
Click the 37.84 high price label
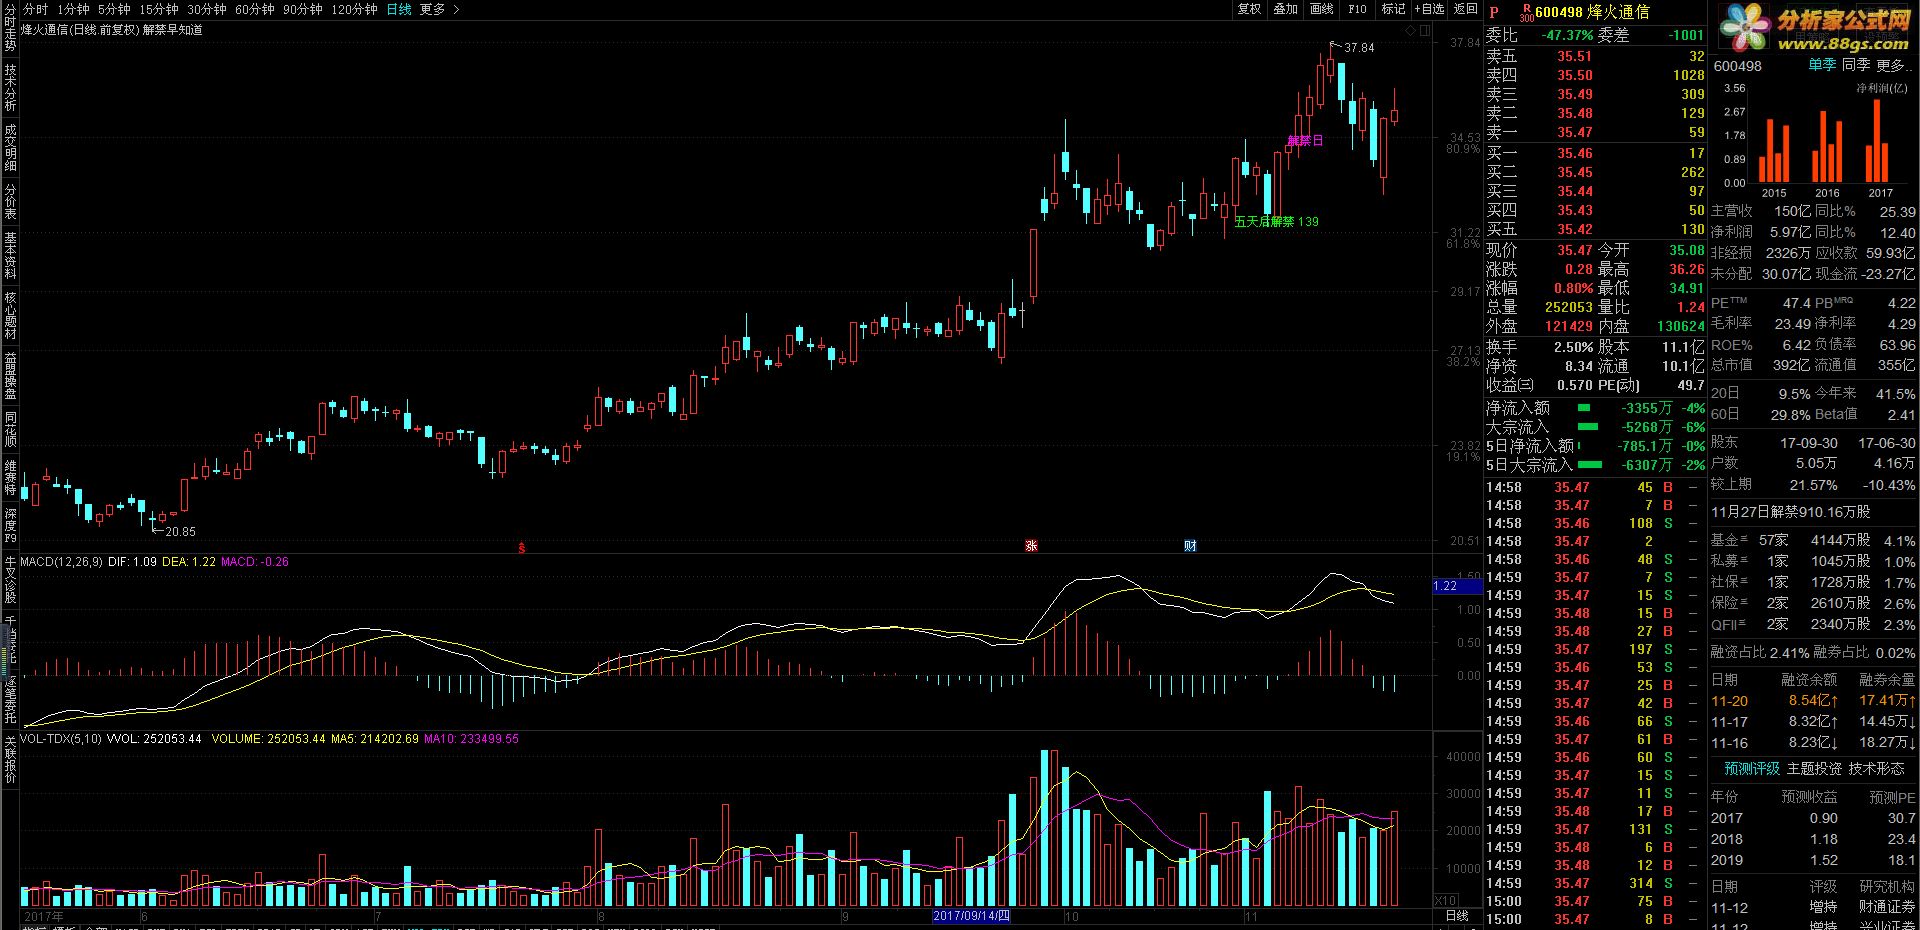tap(1358, 48)
